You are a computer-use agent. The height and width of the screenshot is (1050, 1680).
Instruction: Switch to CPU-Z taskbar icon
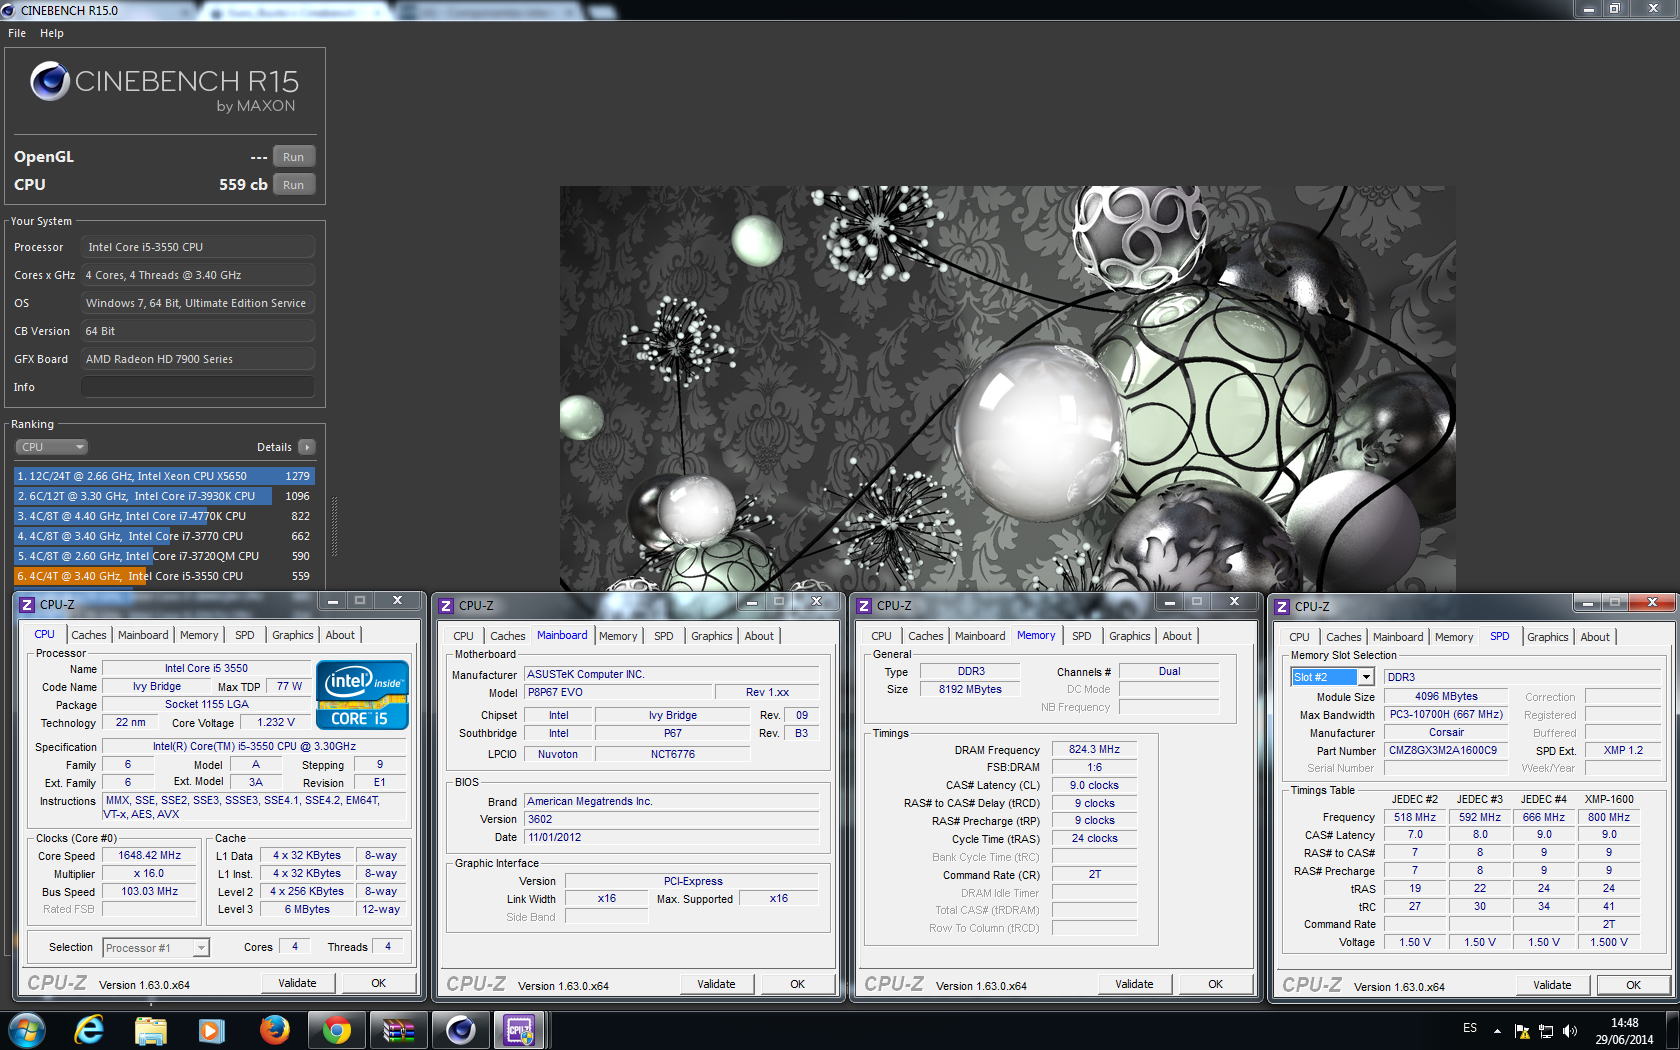(x=520, y=1029)
